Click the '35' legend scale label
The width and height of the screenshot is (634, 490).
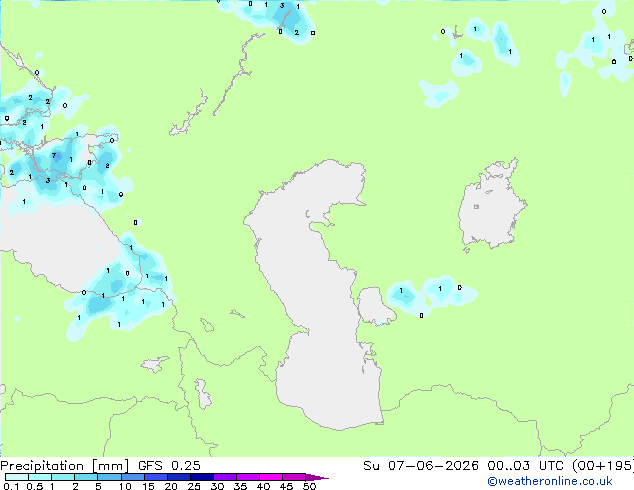point(240,486)
